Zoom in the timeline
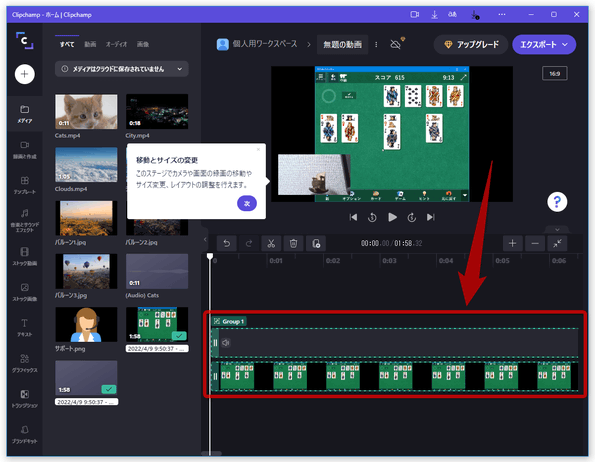This screenshot has height=462, width=595. point(512,244)
